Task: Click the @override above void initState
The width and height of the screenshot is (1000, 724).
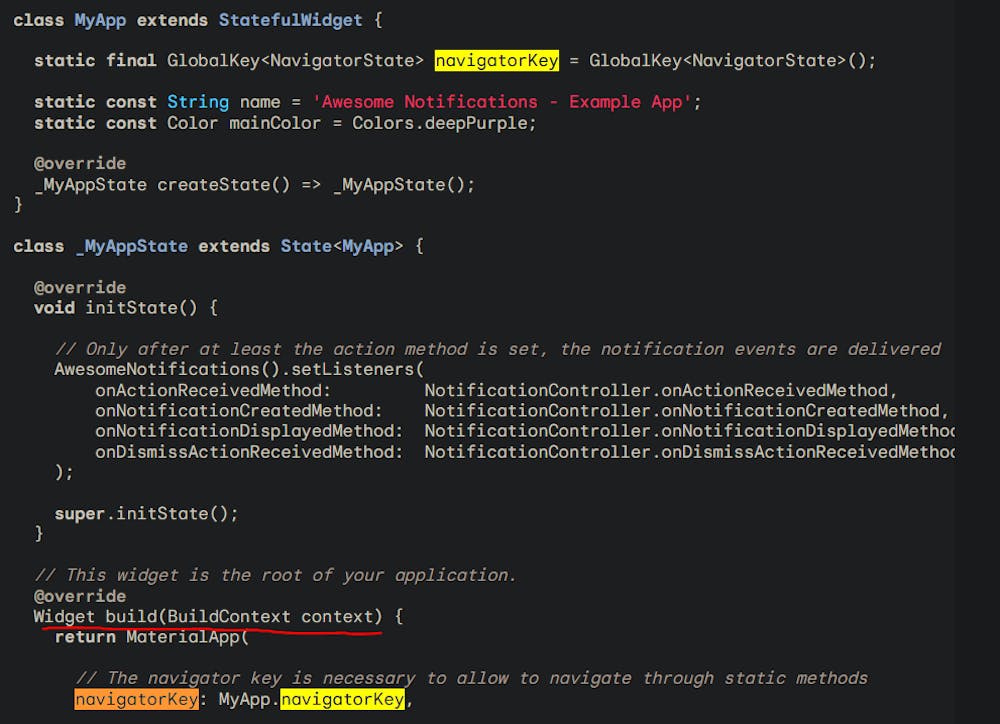Action: tap(80, 288)
